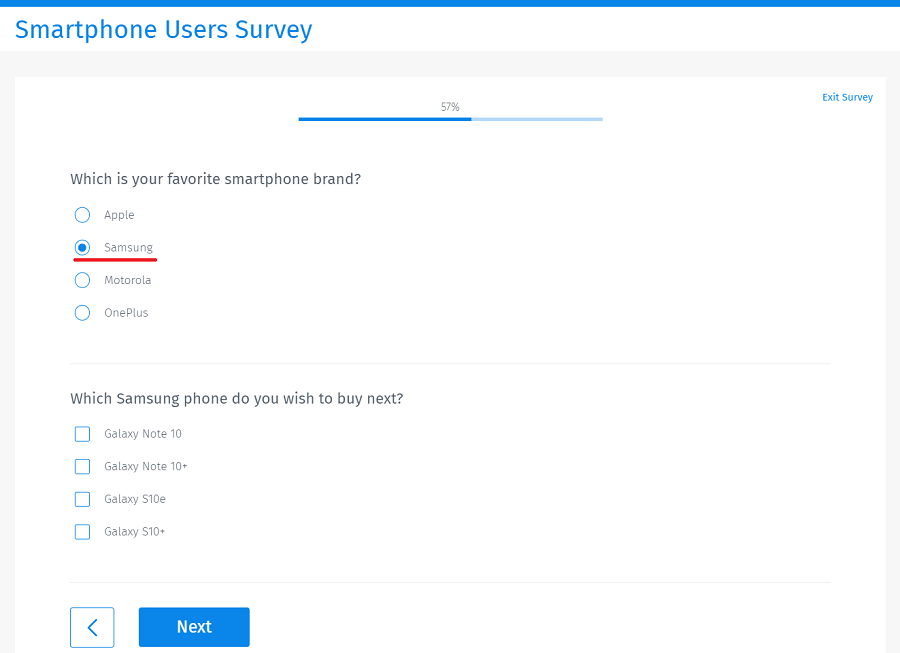This screenshot has width=900, height=653.
Task: Click the 'Apple' option label text
Action: click(x=119, y=215)
